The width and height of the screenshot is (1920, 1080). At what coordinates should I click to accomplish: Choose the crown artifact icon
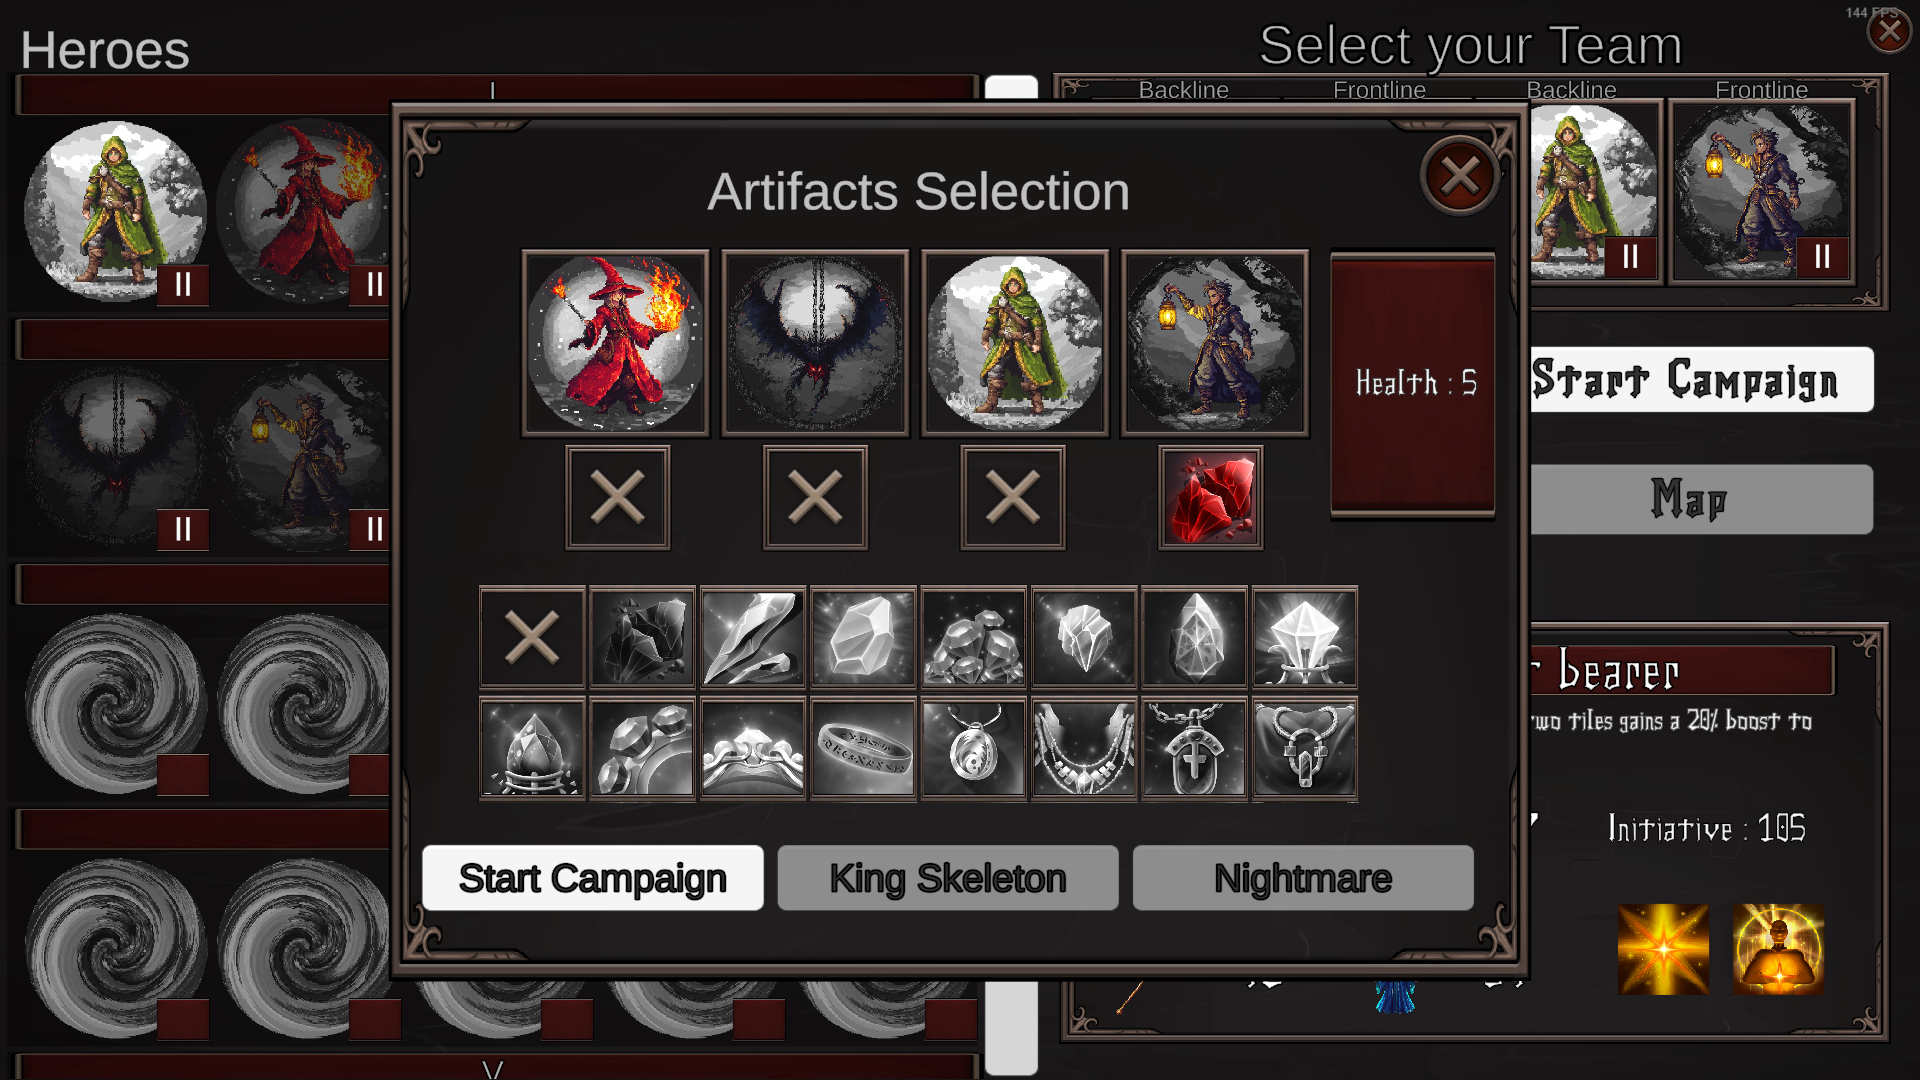(x=753, y=748)
